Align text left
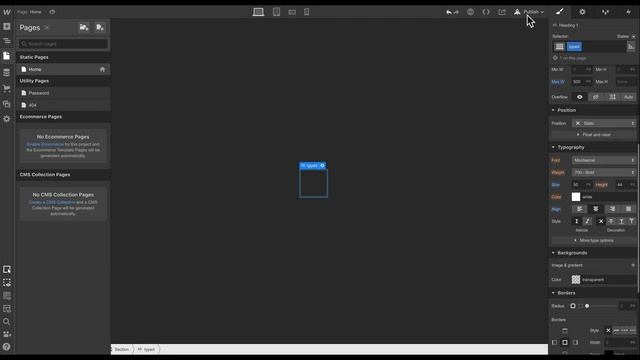640x360 pixels. (x=580, y=209)
